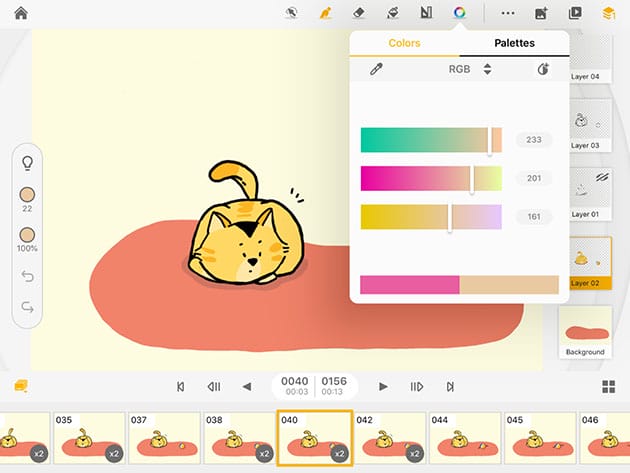Open the three-dot more options menu
The image size is (630, 473).
click(x=508, y=13)
